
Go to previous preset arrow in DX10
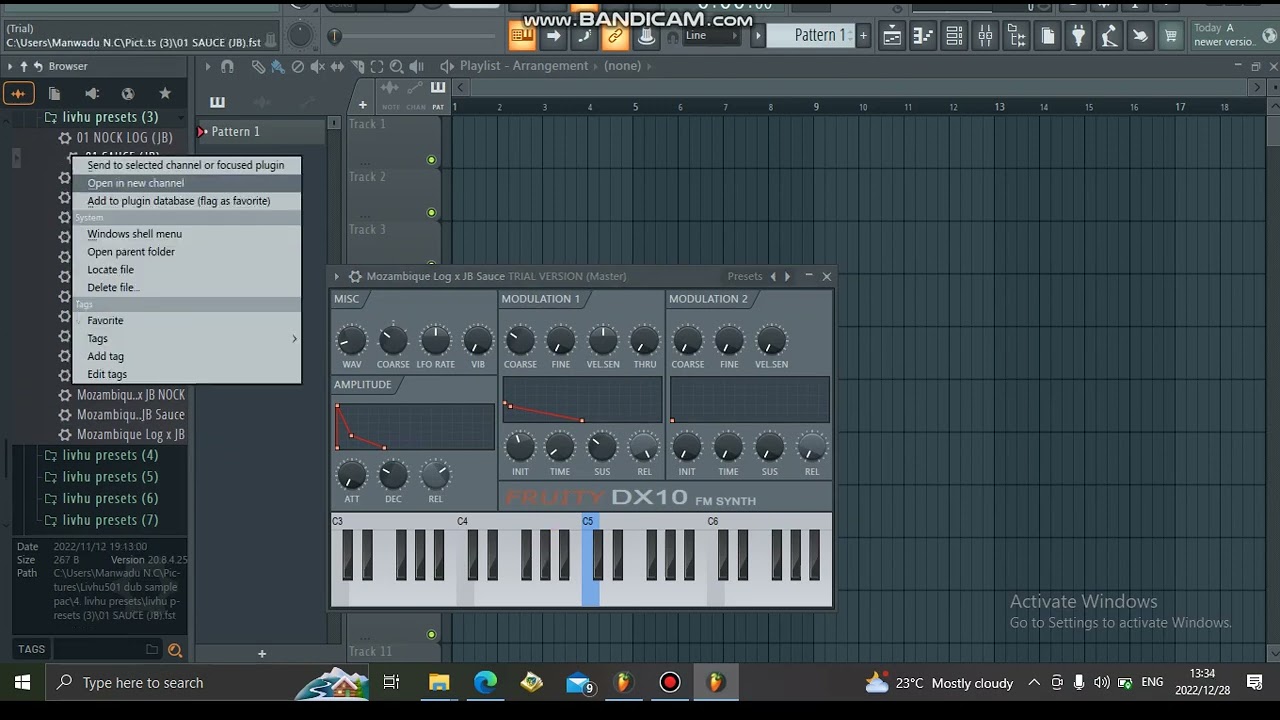tap(772, 276)
